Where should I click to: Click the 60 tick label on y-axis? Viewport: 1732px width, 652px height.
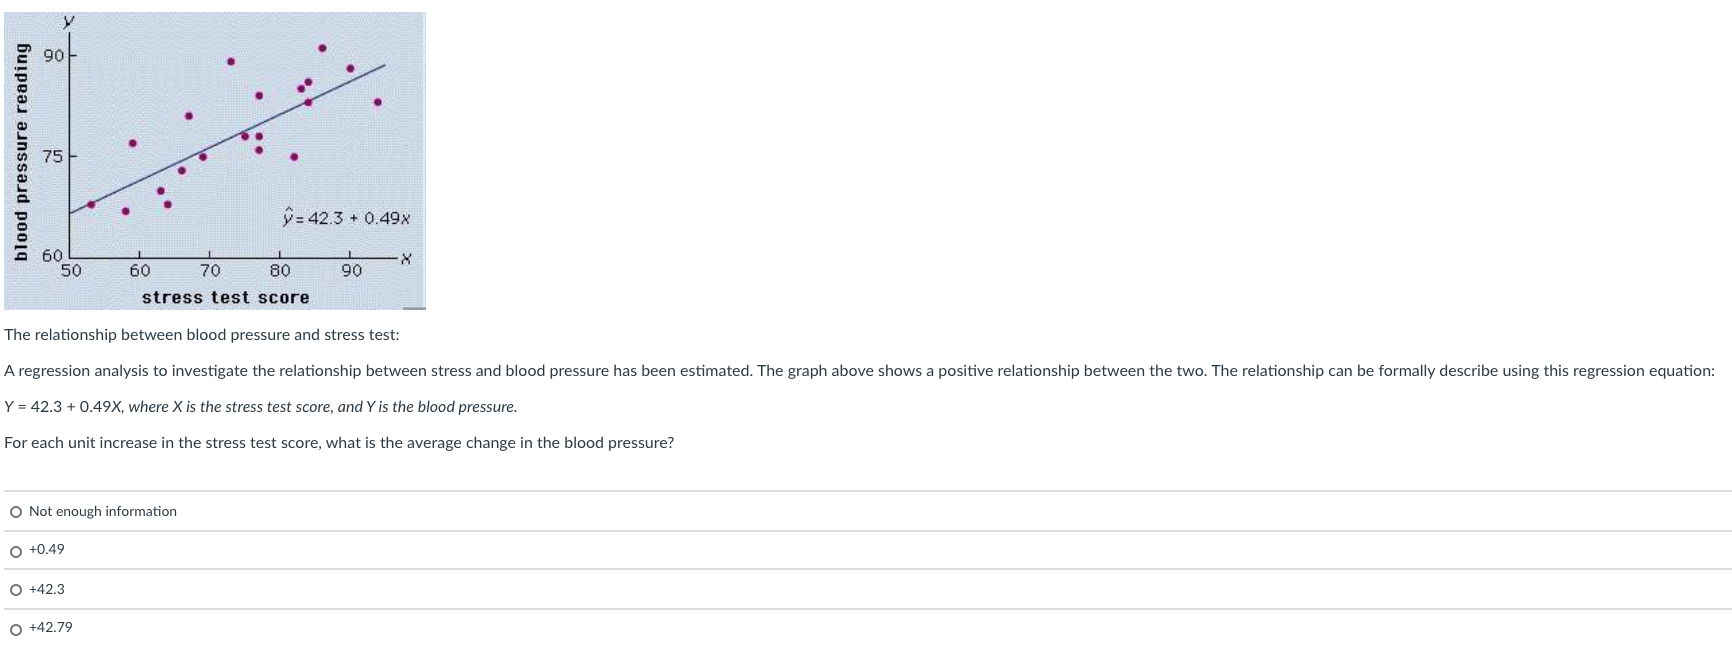tap(52, 256)
